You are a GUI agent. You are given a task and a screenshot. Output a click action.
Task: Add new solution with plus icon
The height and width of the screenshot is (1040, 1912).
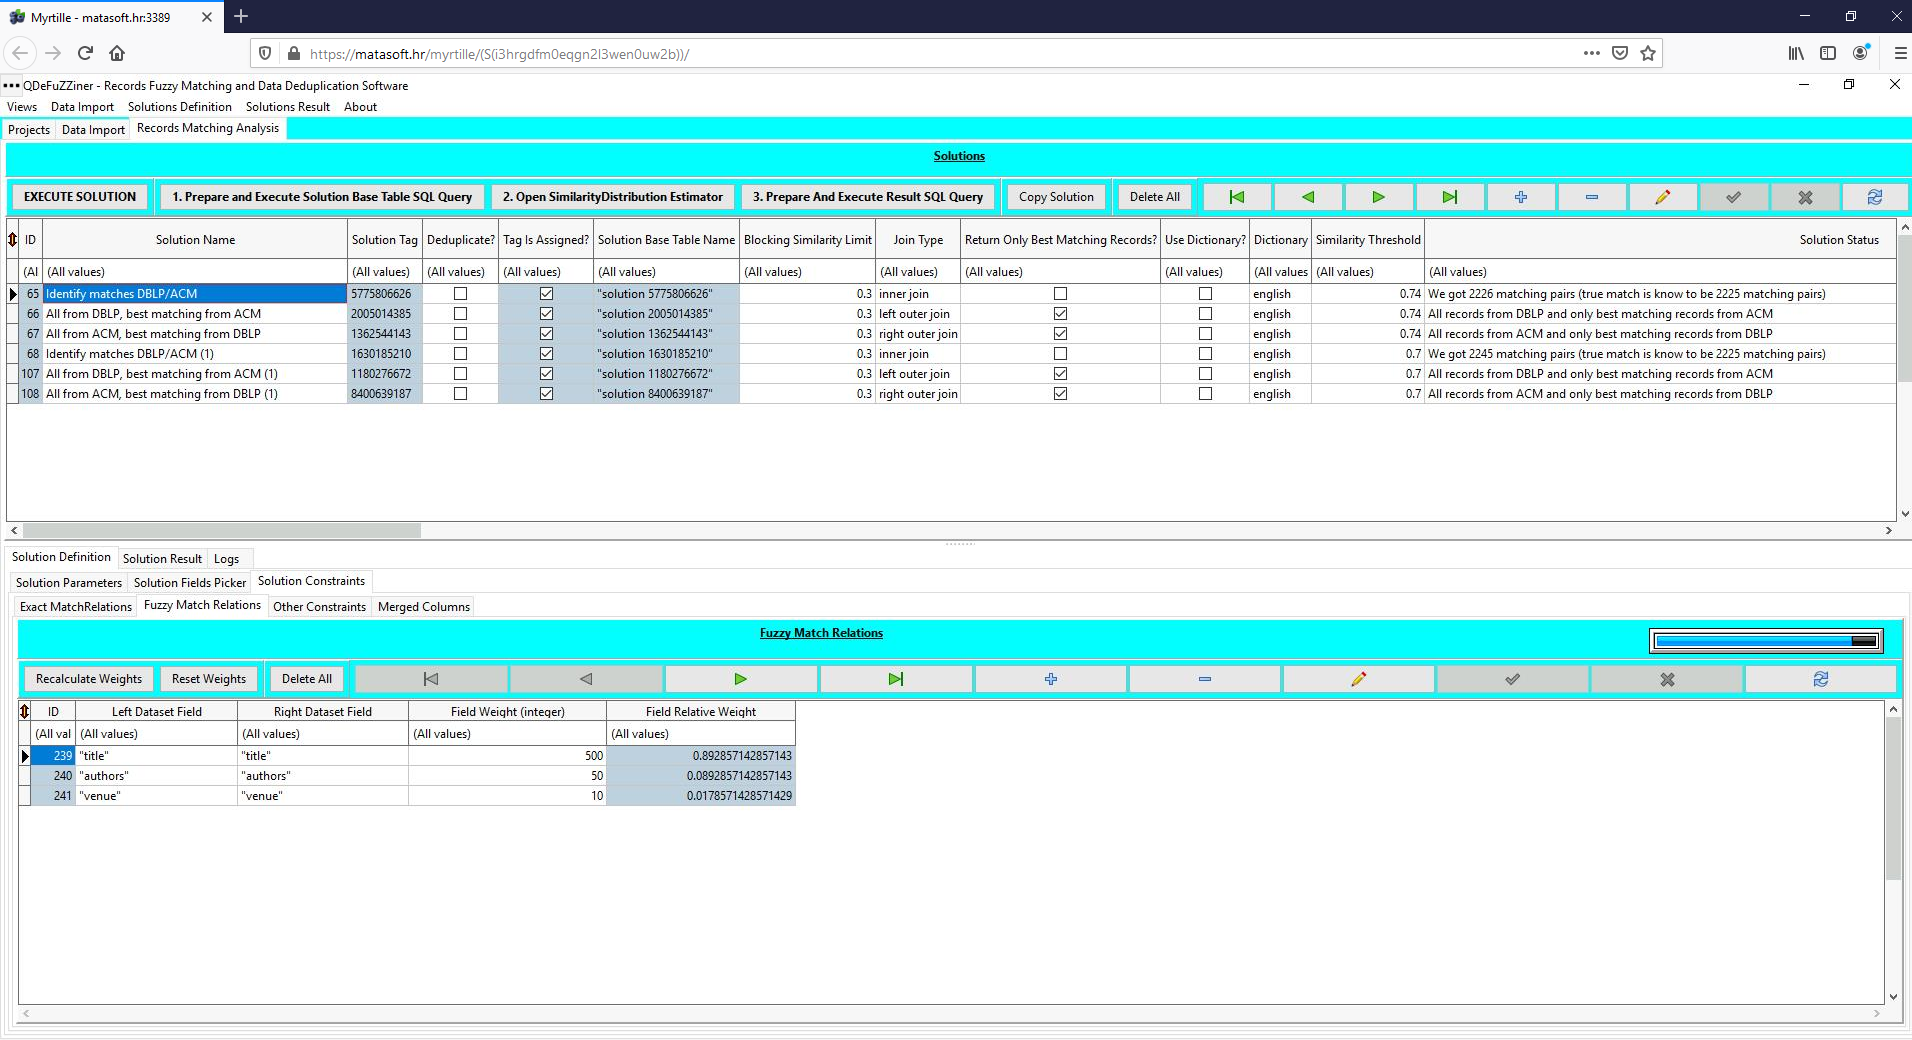[x=1520, y=197]
